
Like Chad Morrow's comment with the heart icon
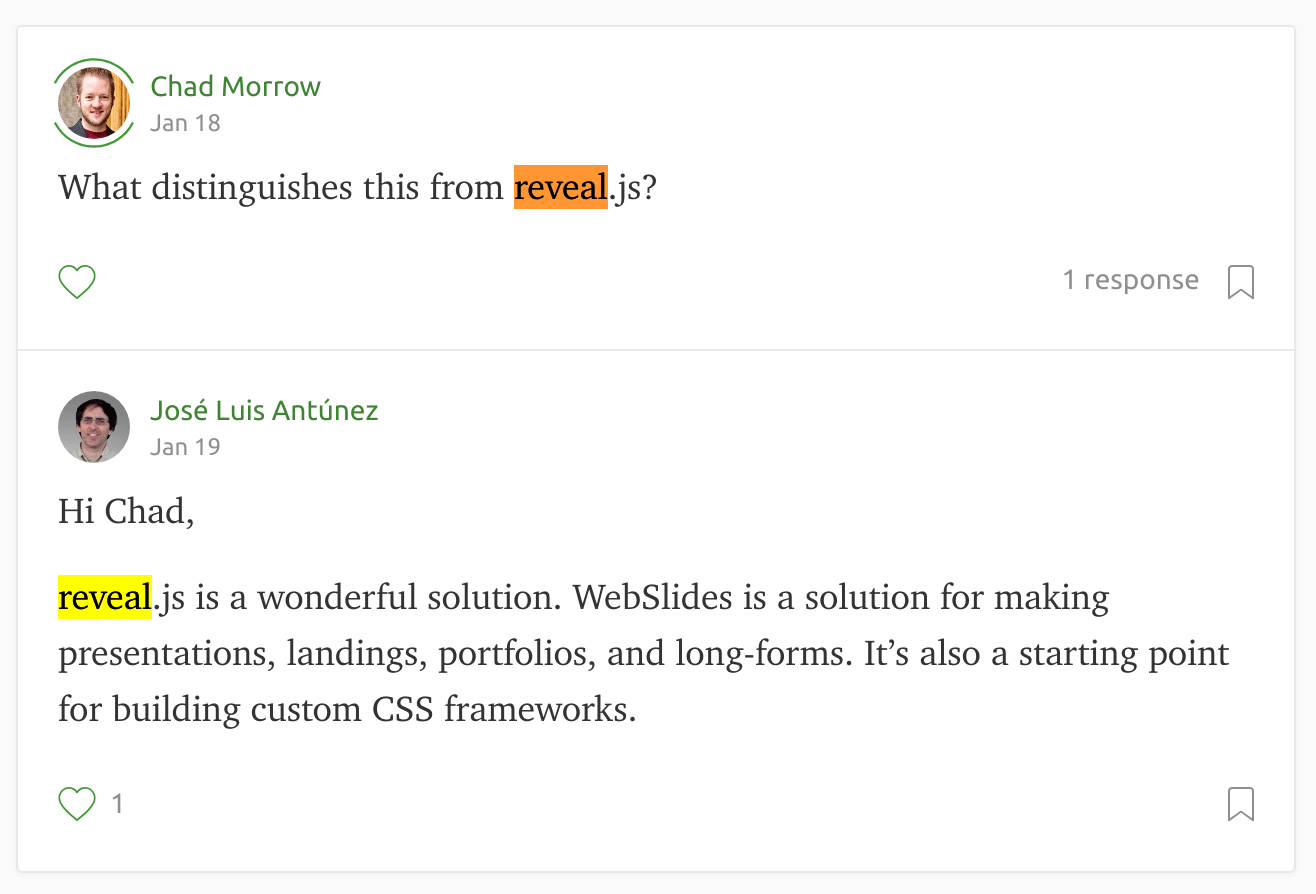(x=77, y=281)
